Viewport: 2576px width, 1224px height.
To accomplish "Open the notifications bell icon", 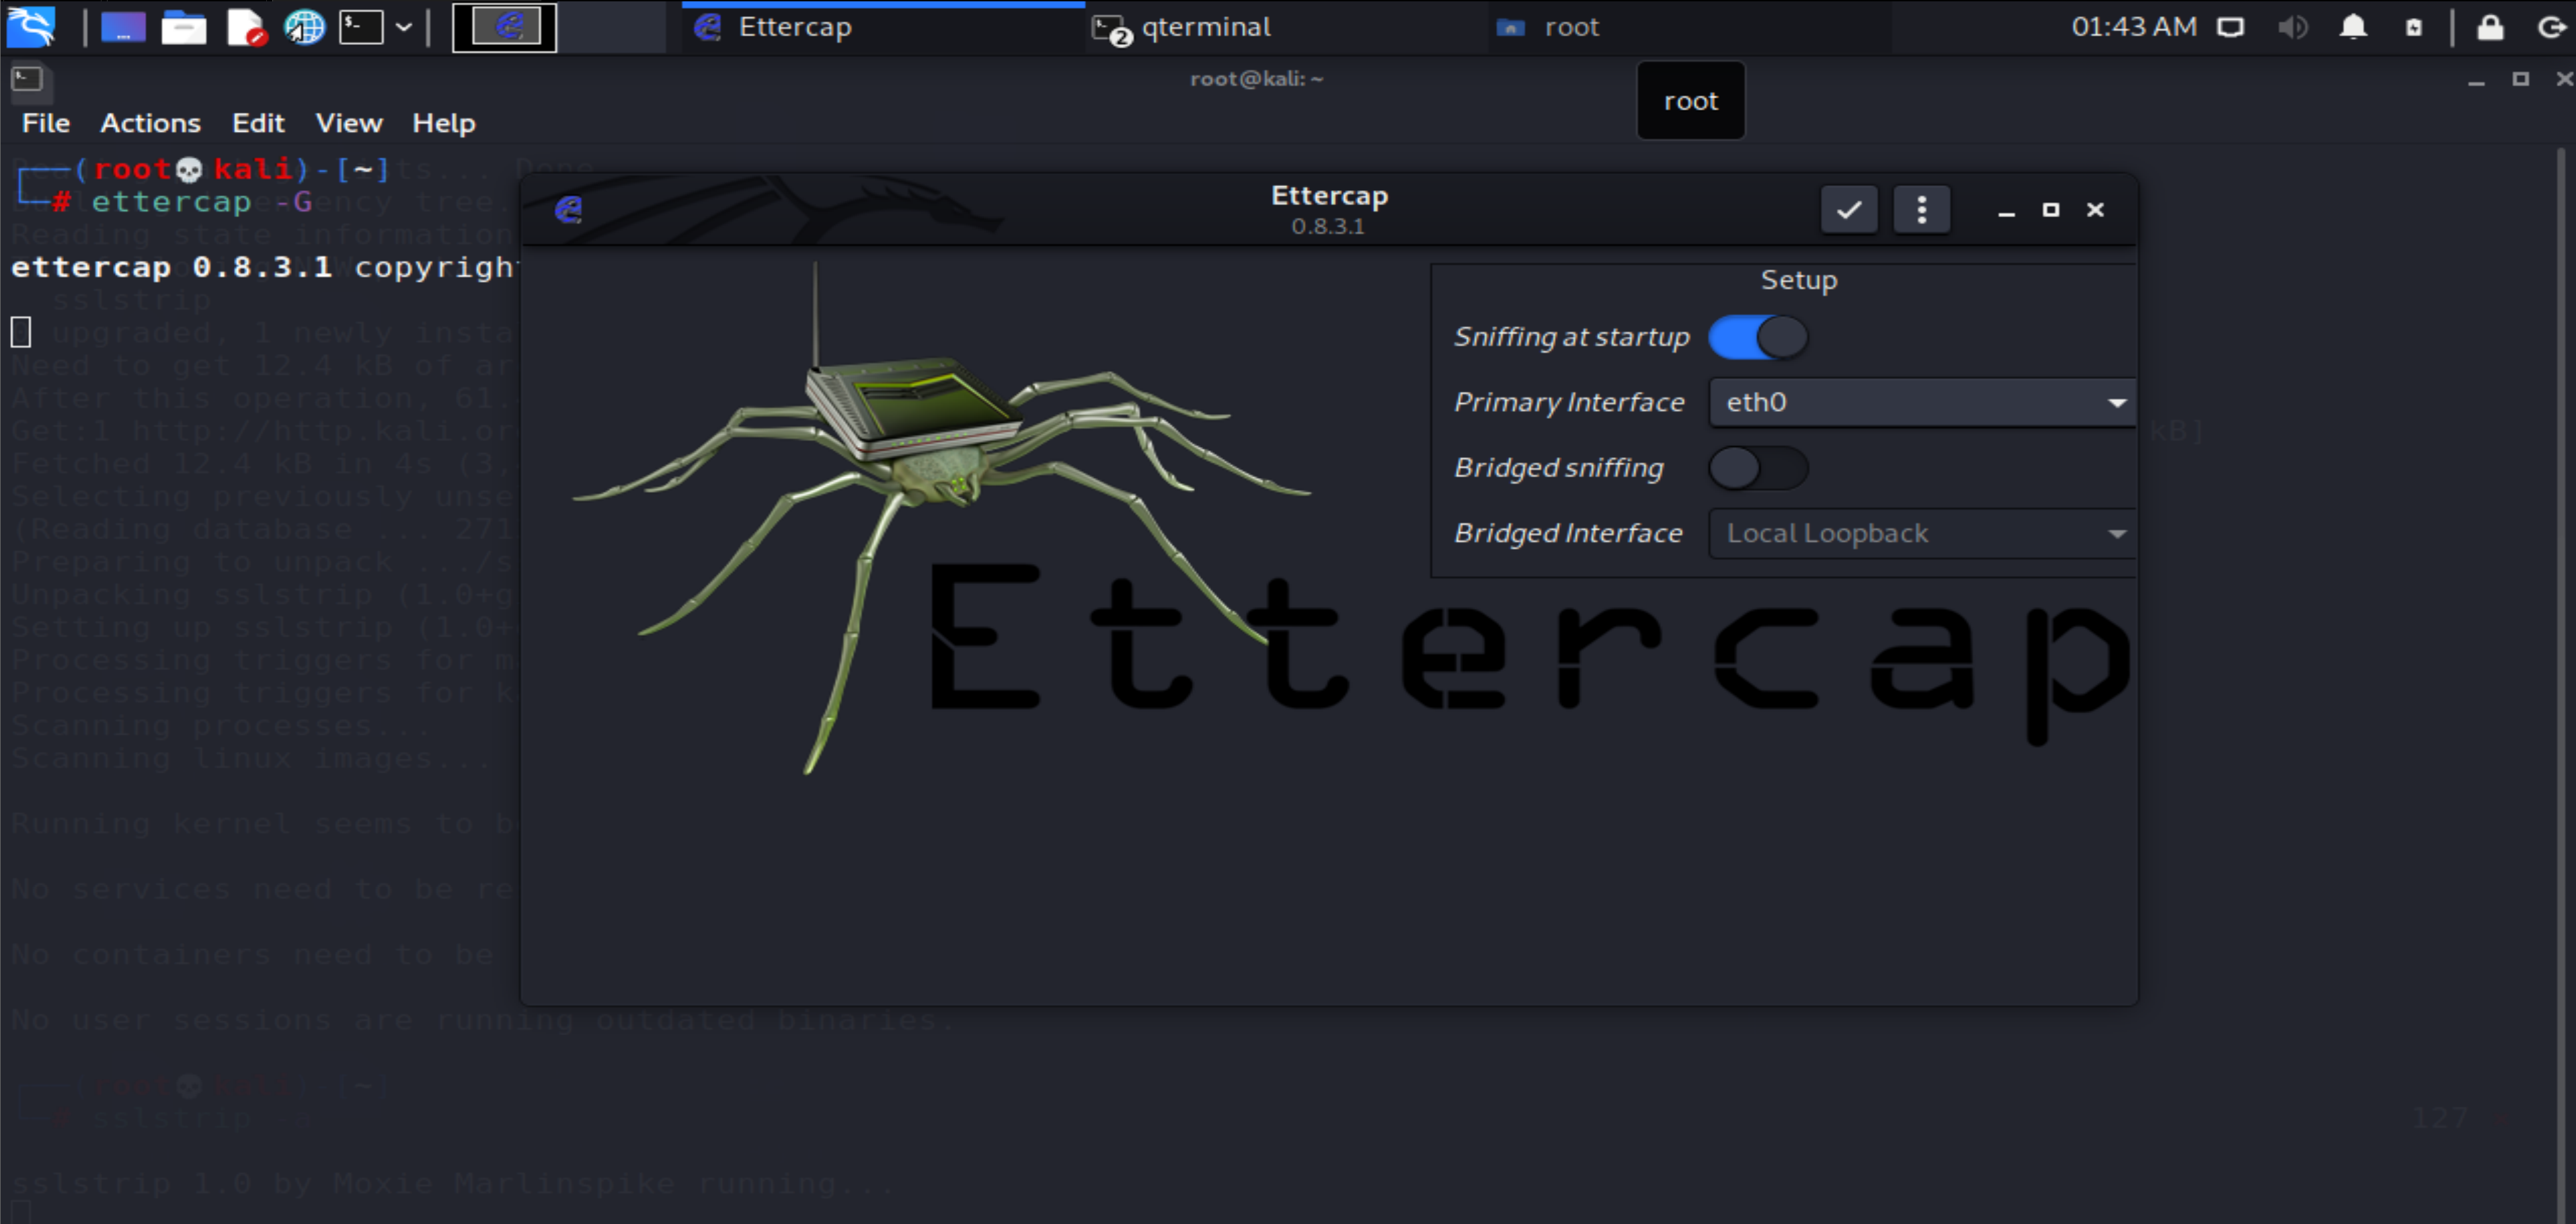I will click(x=2354, y=27).
